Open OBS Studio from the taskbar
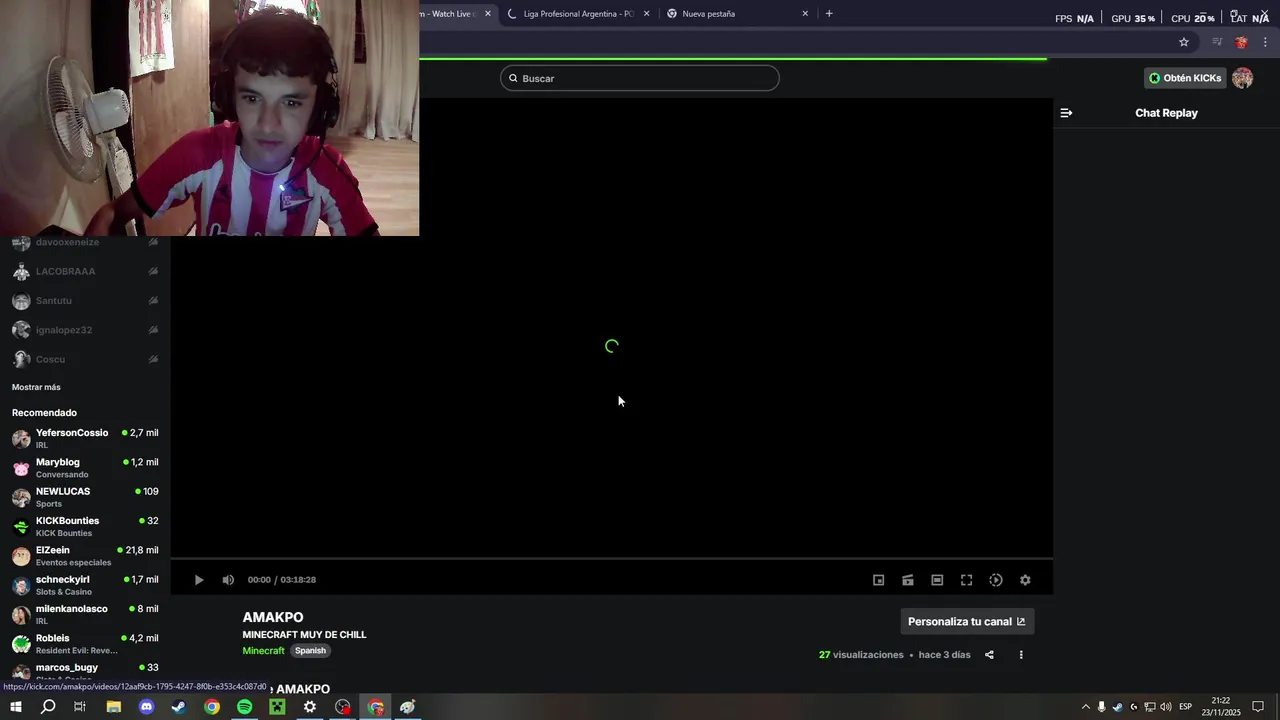The image size is (1280, 720). pyautogui.click(x=343, y=707)
